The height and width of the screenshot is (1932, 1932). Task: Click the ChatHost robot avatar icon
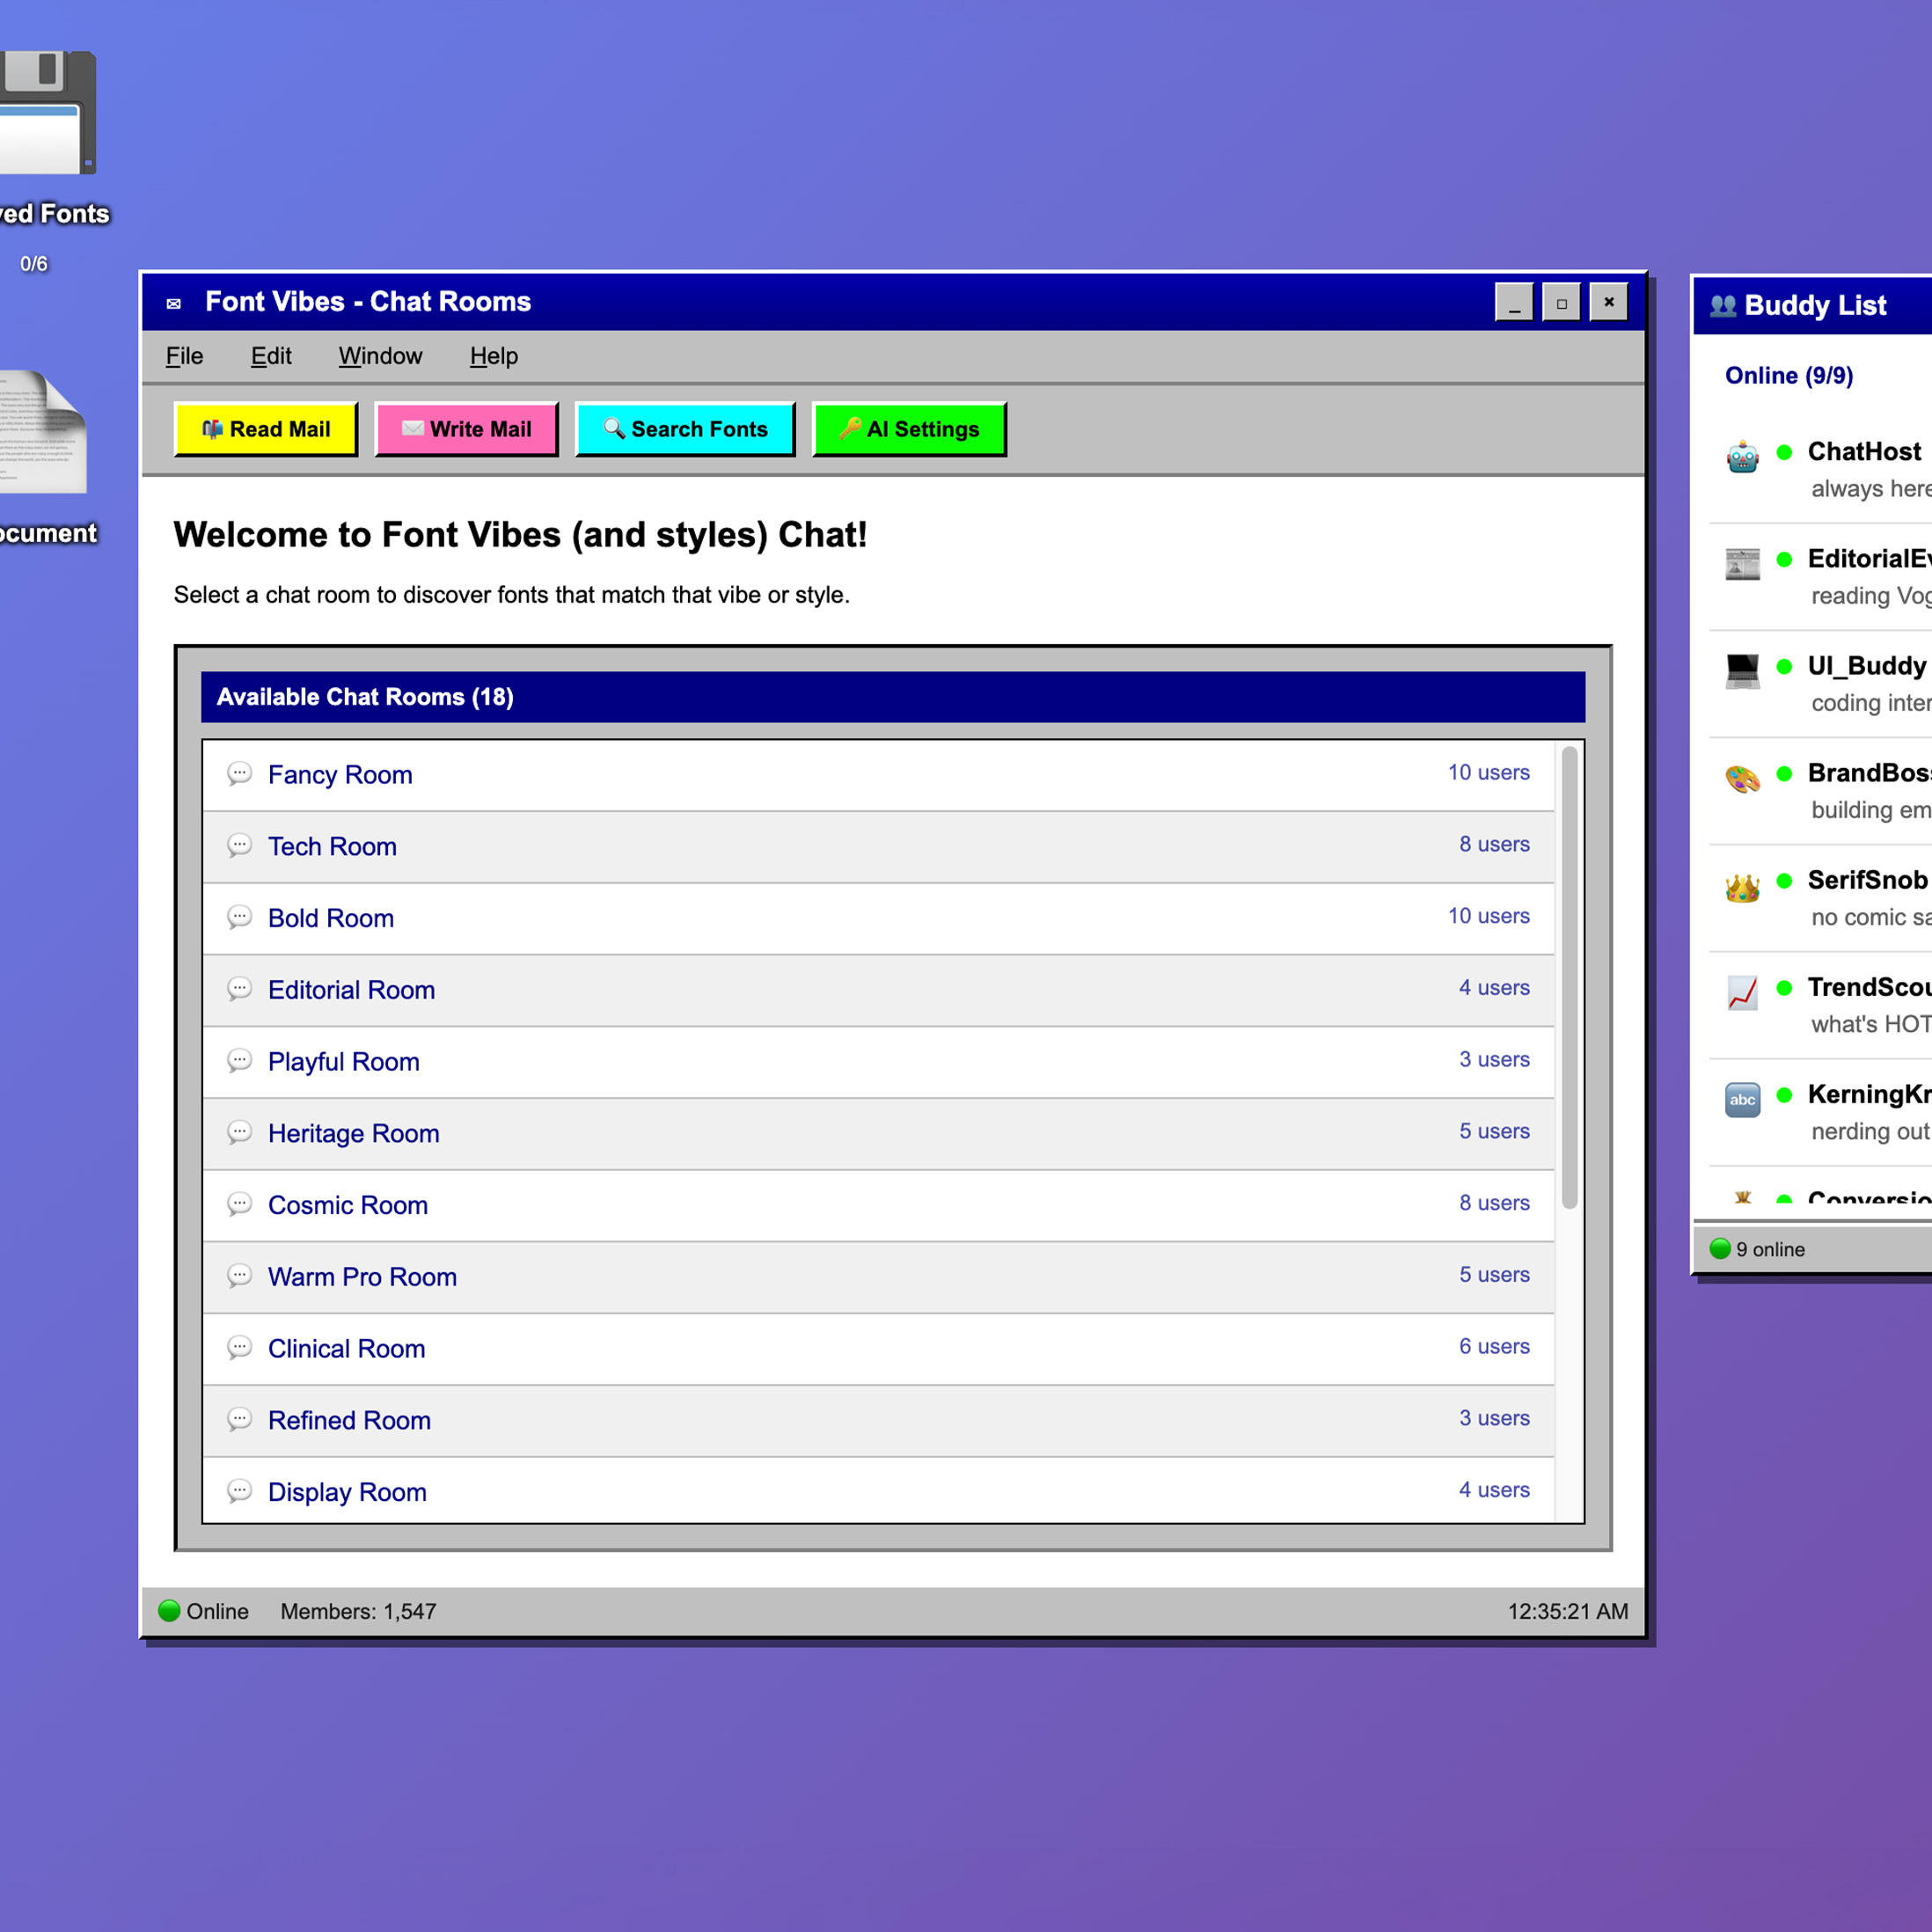tap(1742, 456)
